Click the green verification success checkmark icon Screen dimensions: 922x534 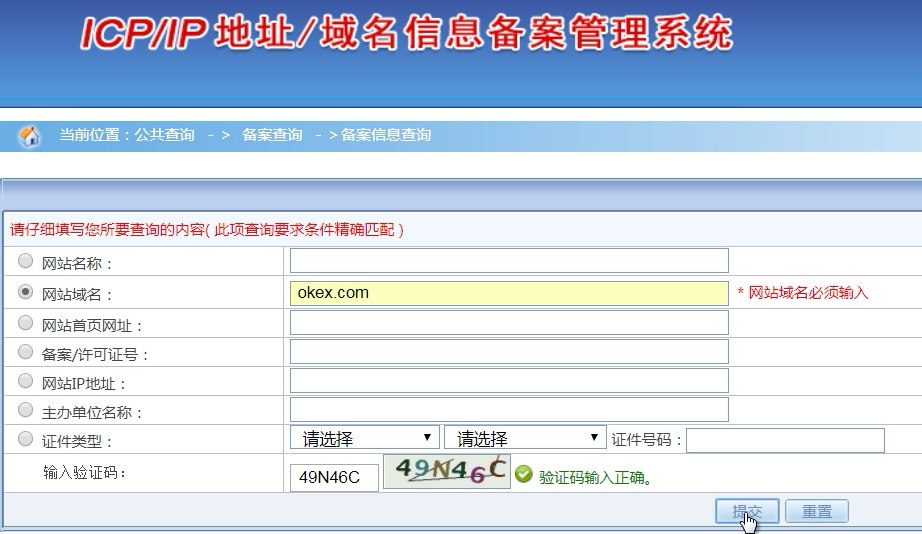pyautogui.click(x=524, y=476)
